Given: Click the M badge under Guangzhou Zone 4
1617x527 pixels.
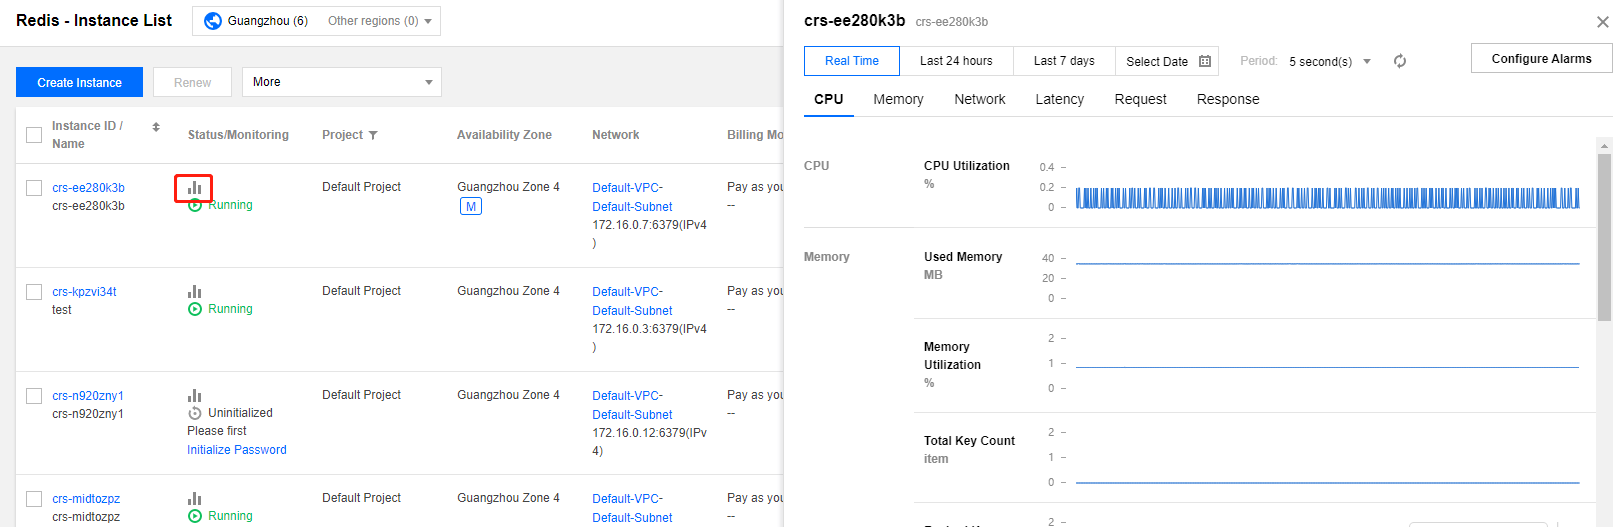Looking at the screenshot, I should click(470, 206).
